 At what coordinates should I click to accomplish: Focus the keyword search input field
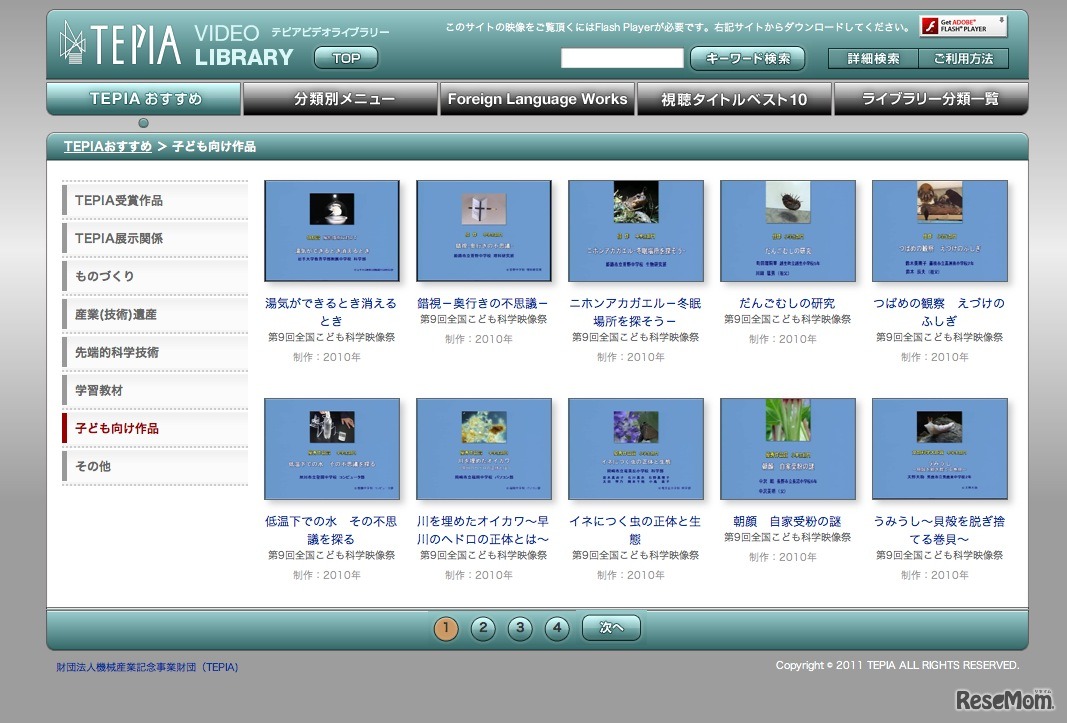[622, 58]
